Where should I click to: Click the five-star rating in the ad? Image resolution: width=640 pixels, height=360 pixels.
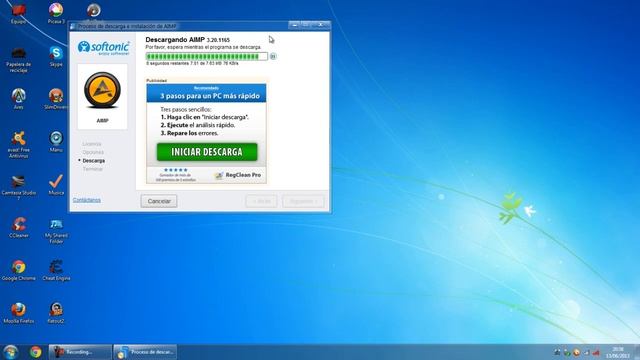tap(176, 170)
